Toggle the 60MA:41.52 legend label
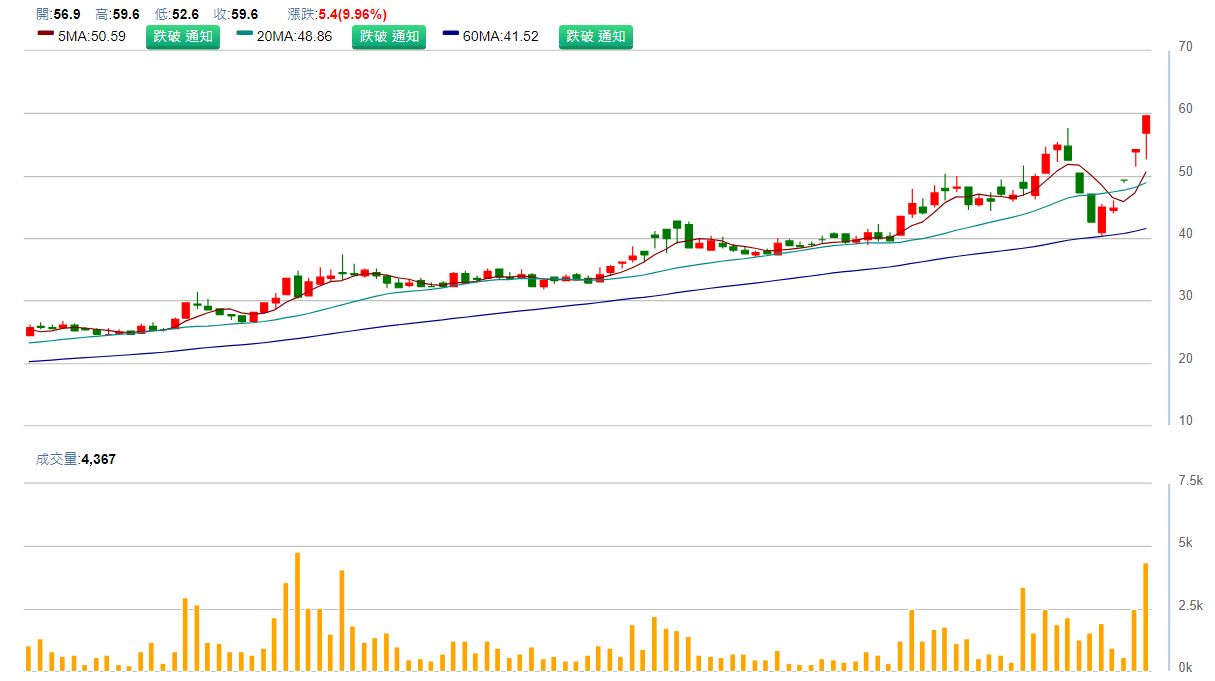 (x=500, y=37)
